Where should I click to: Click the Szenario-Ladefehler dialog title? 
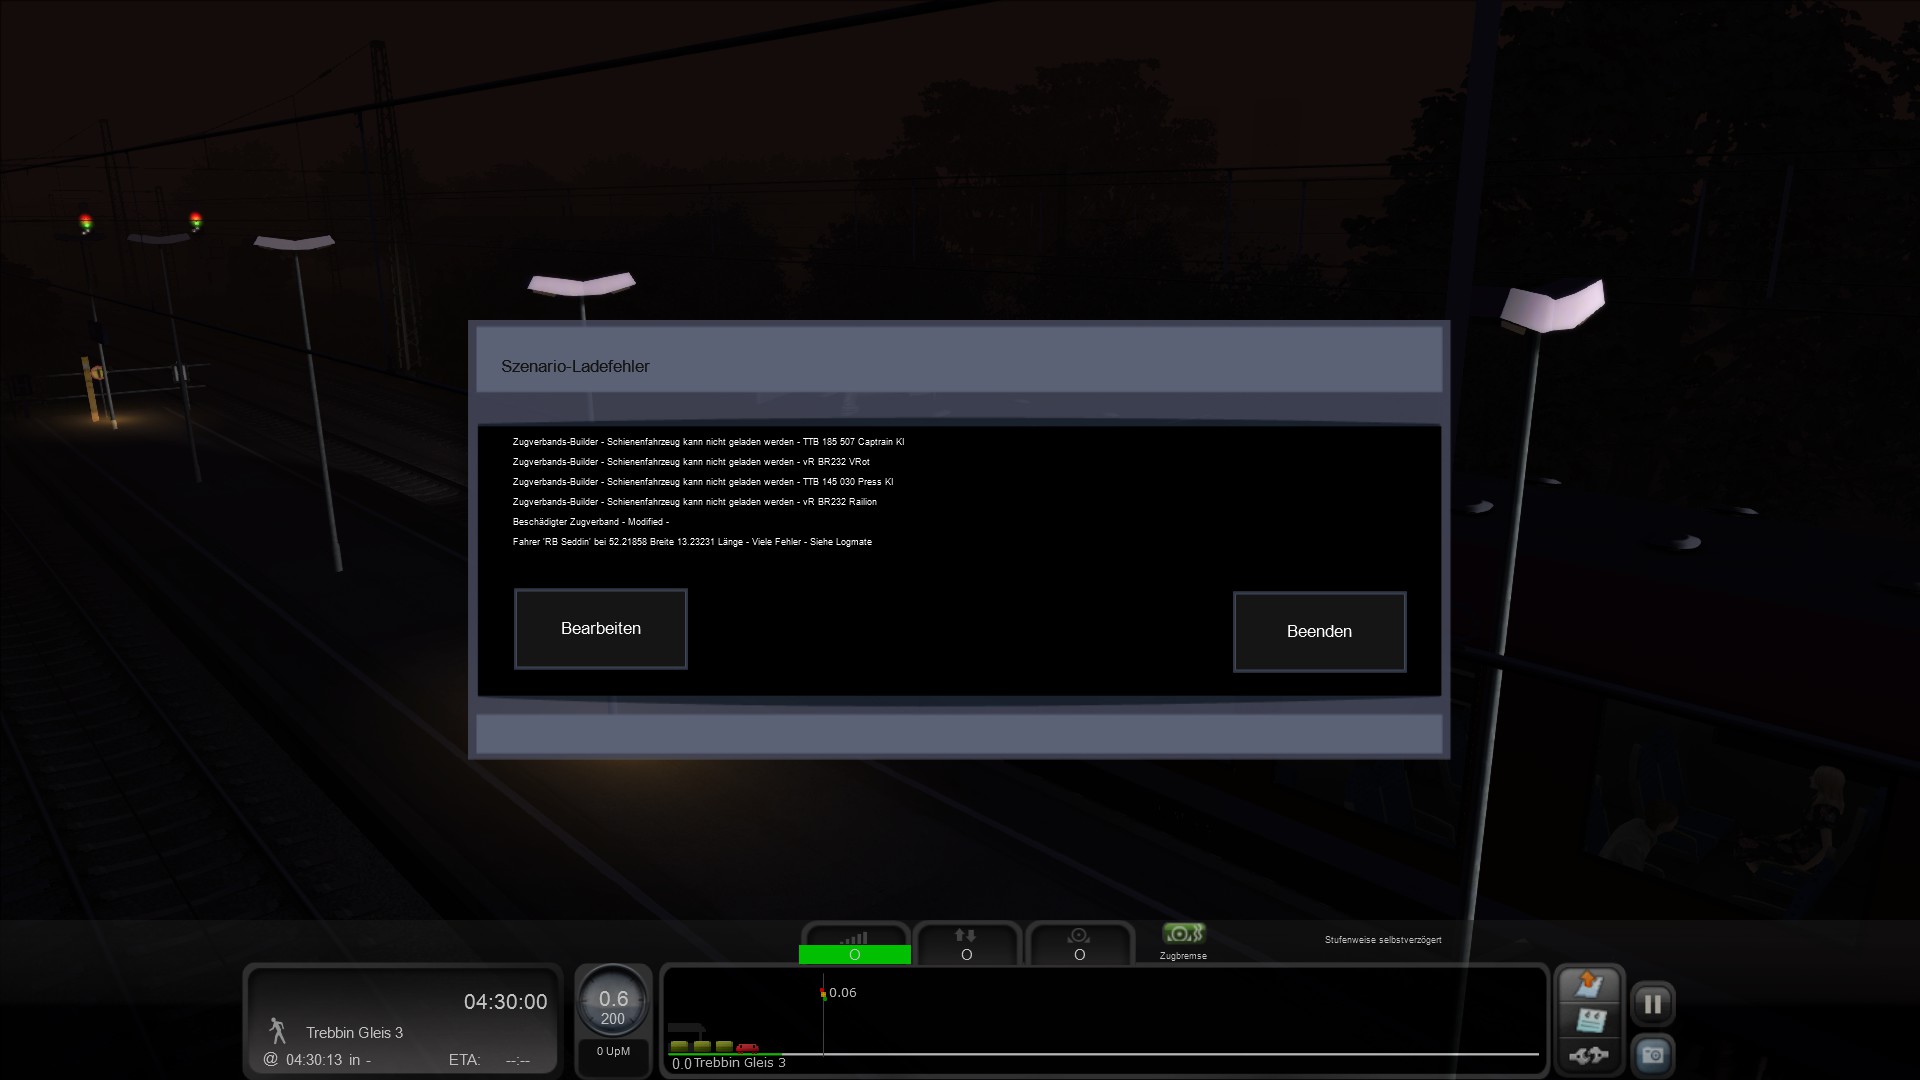point(575,366)
